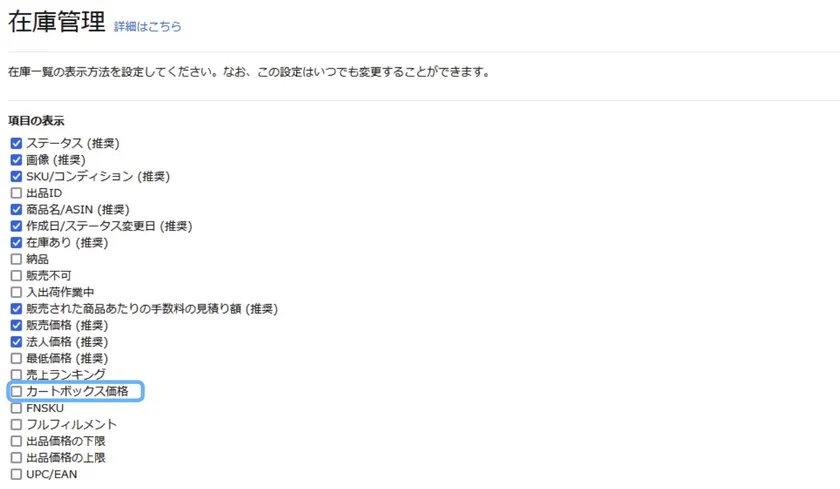Viewport: 840px width, 489px height.
Task: Enable the 最低価格 (推奨) checkbox
Action: pyautogui.click(x=16, y=358)
